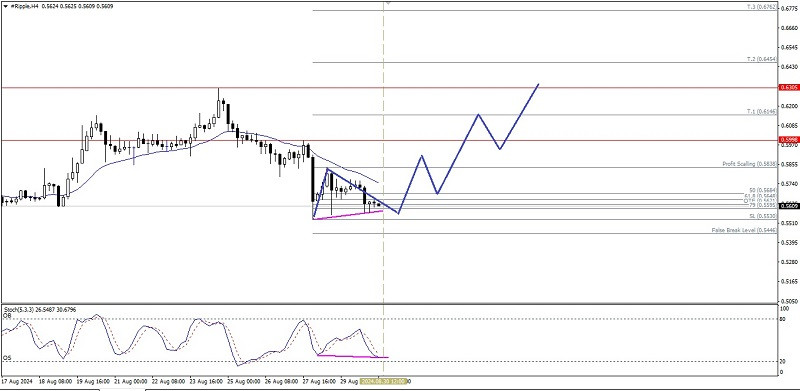Click the OB overbought level label

pos(7,316)
